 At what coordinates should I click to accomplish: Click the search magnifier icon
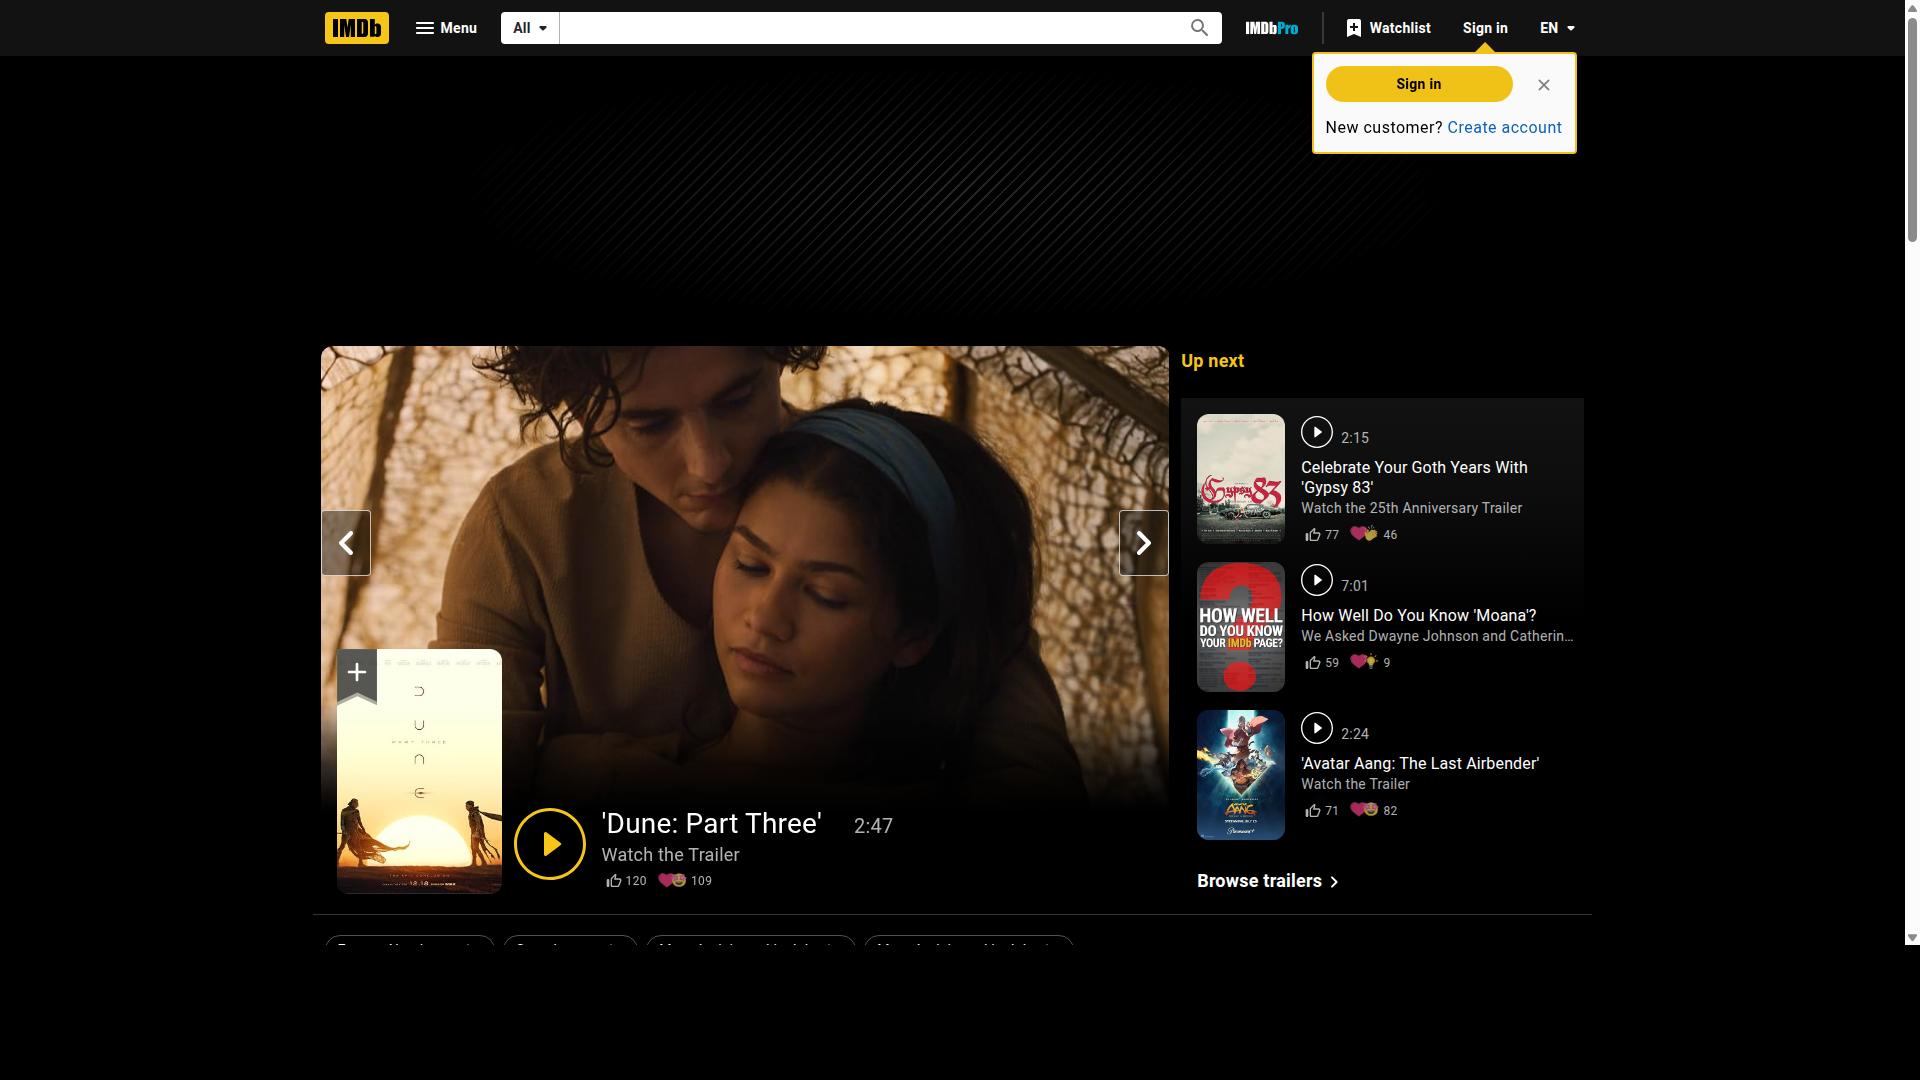click(x=1199, y=28)
